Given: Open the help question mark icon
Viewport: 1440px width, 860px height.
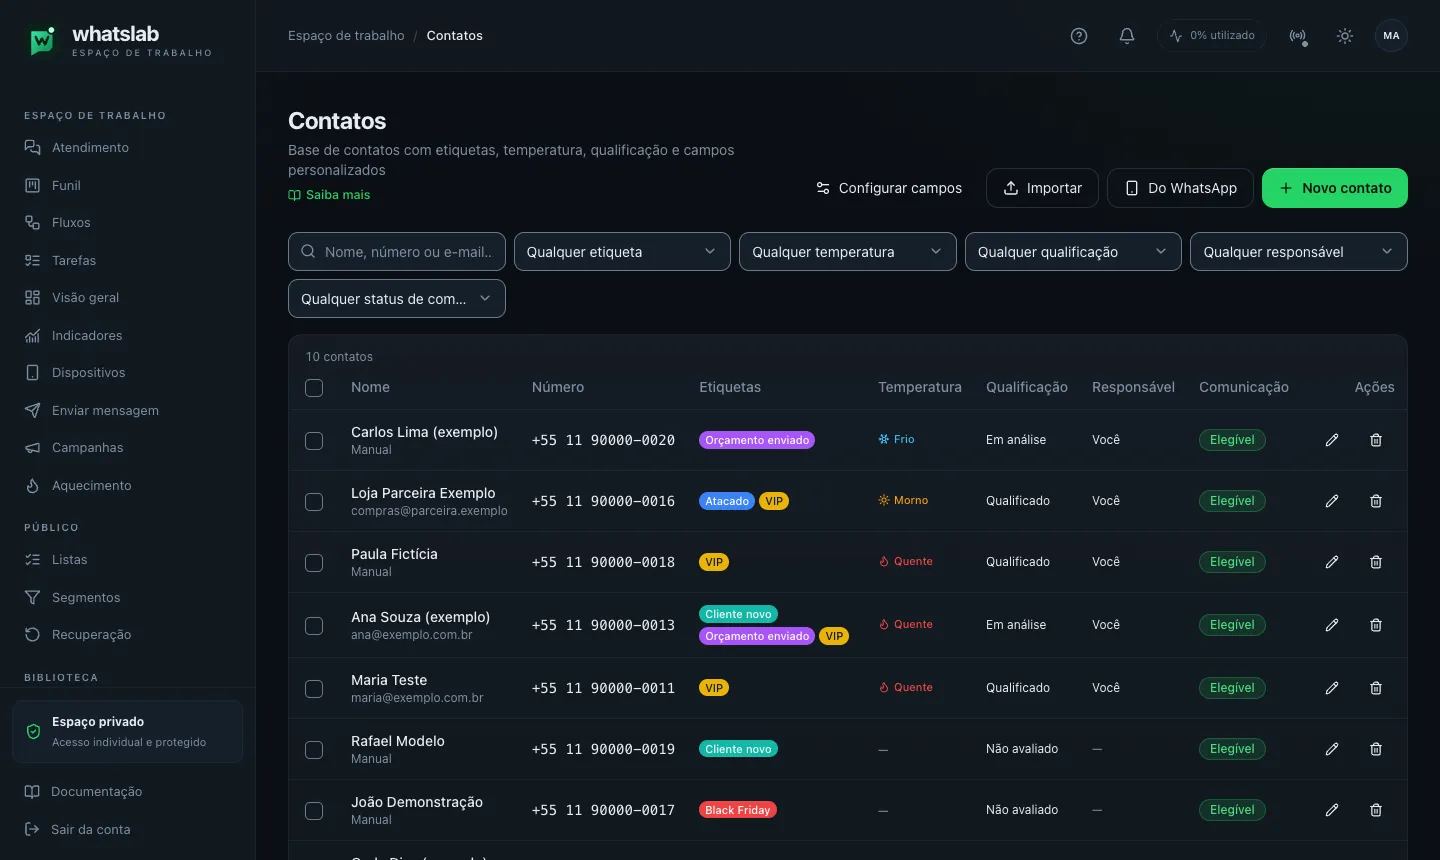Looking at the screenshot, I should pos(1079,36).
